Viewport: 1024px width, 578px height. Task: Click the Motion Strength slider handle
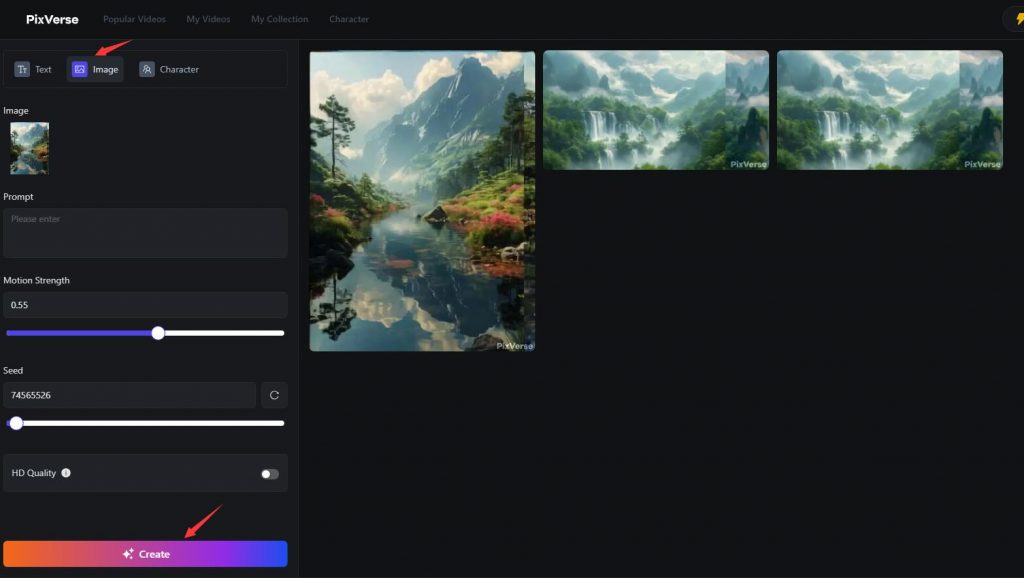(158, 333)
